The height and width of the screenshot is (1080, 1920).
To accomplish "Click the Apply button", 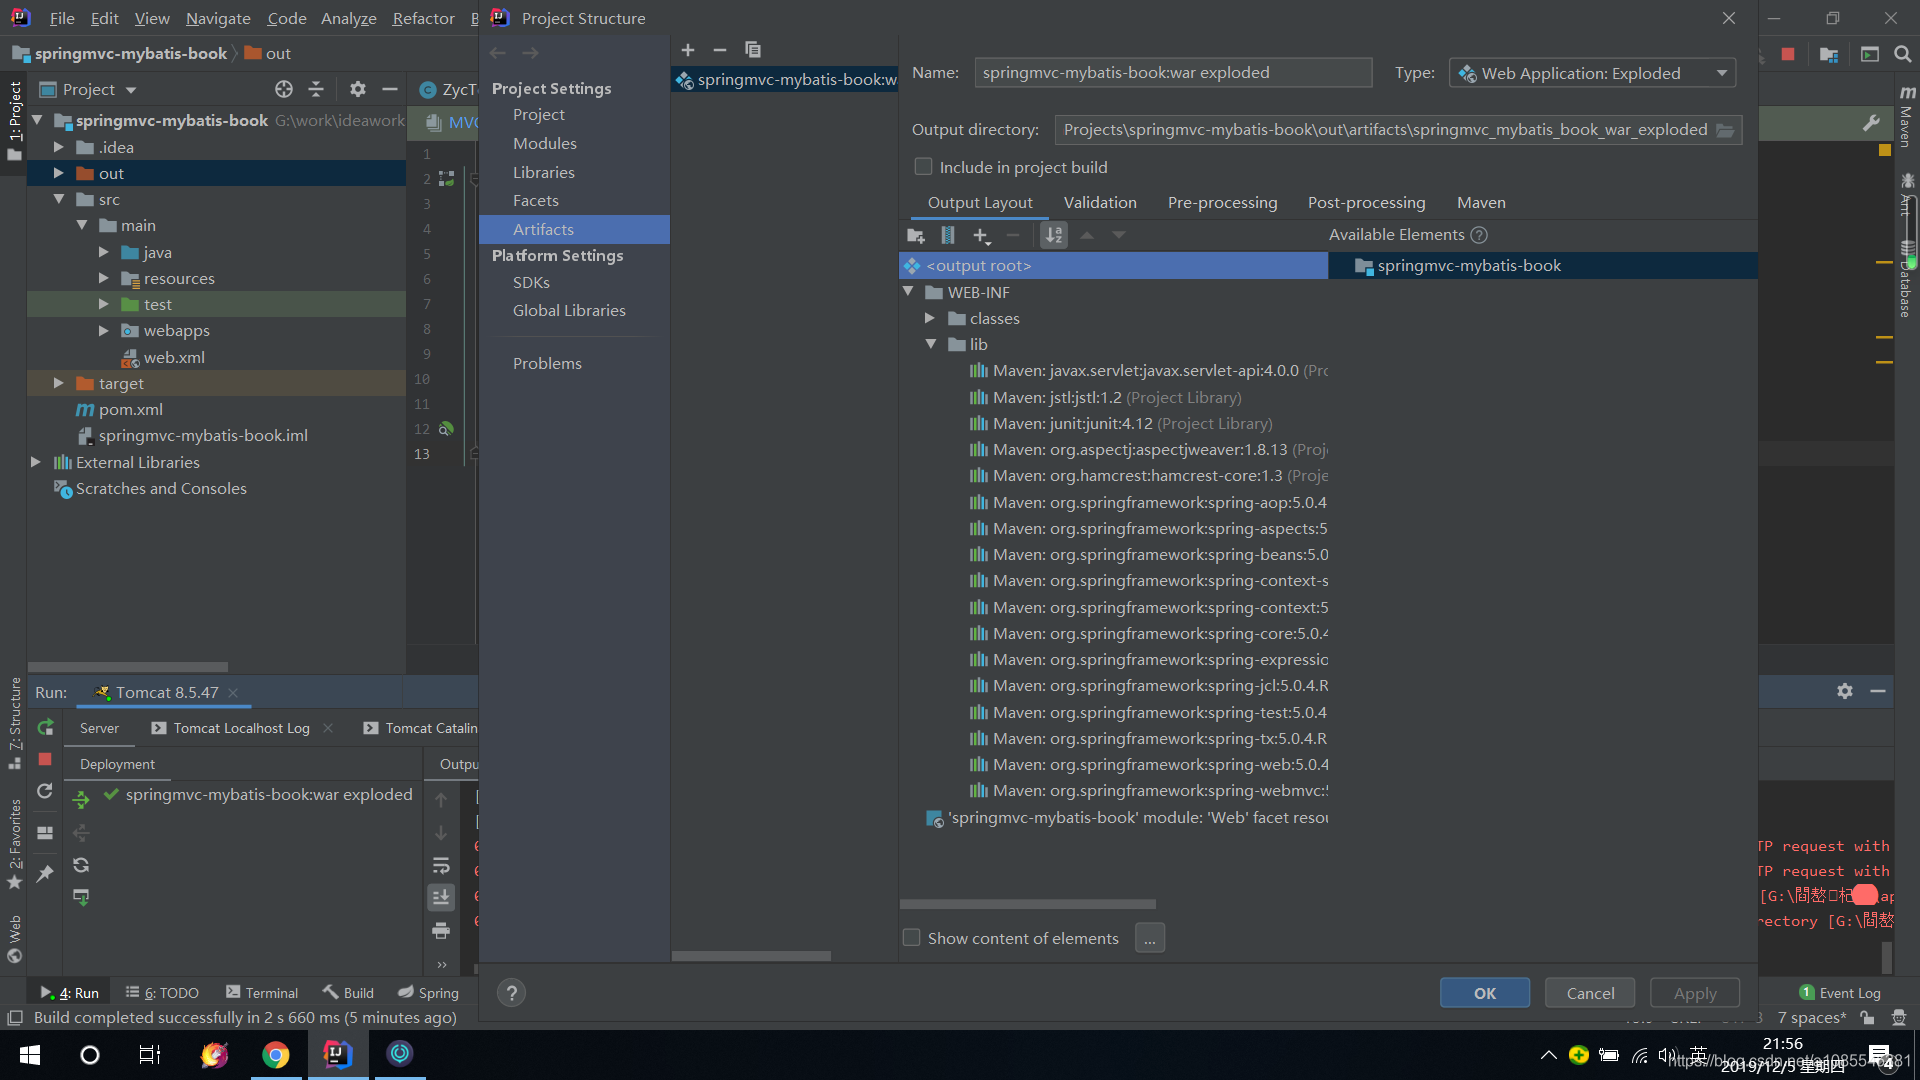I will click(x=1695, y=993).
